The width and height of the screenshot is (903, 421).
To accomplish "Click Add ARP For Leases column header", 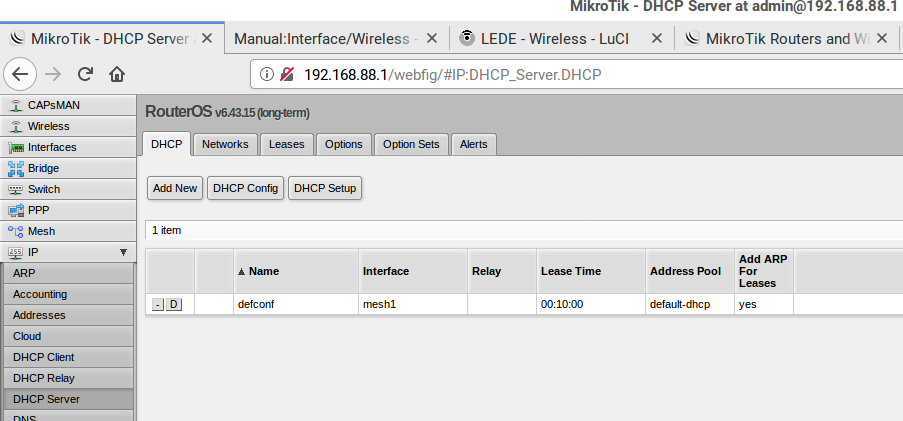I will pyautogui.click(x=764, y=271).
